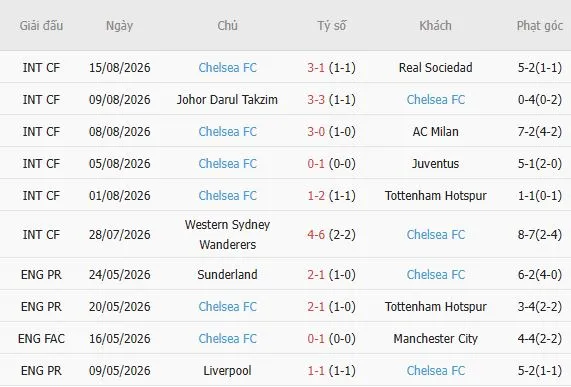The width and height of the screenshot is (571, 387).
Task: Click Manchester City in FA Cup row
Action: click(436, 339)
